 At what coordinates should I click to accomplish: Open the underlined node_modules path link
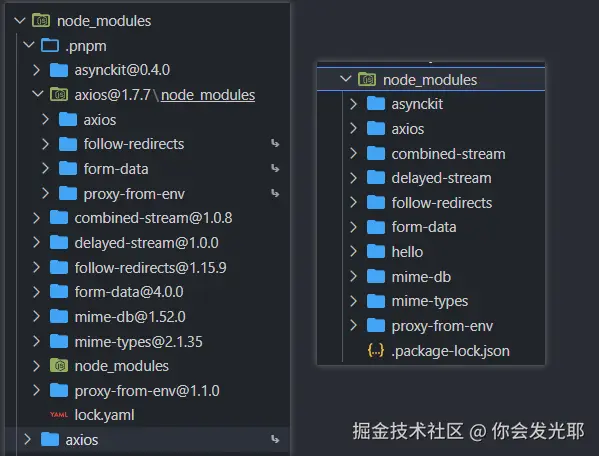[208, 95]
